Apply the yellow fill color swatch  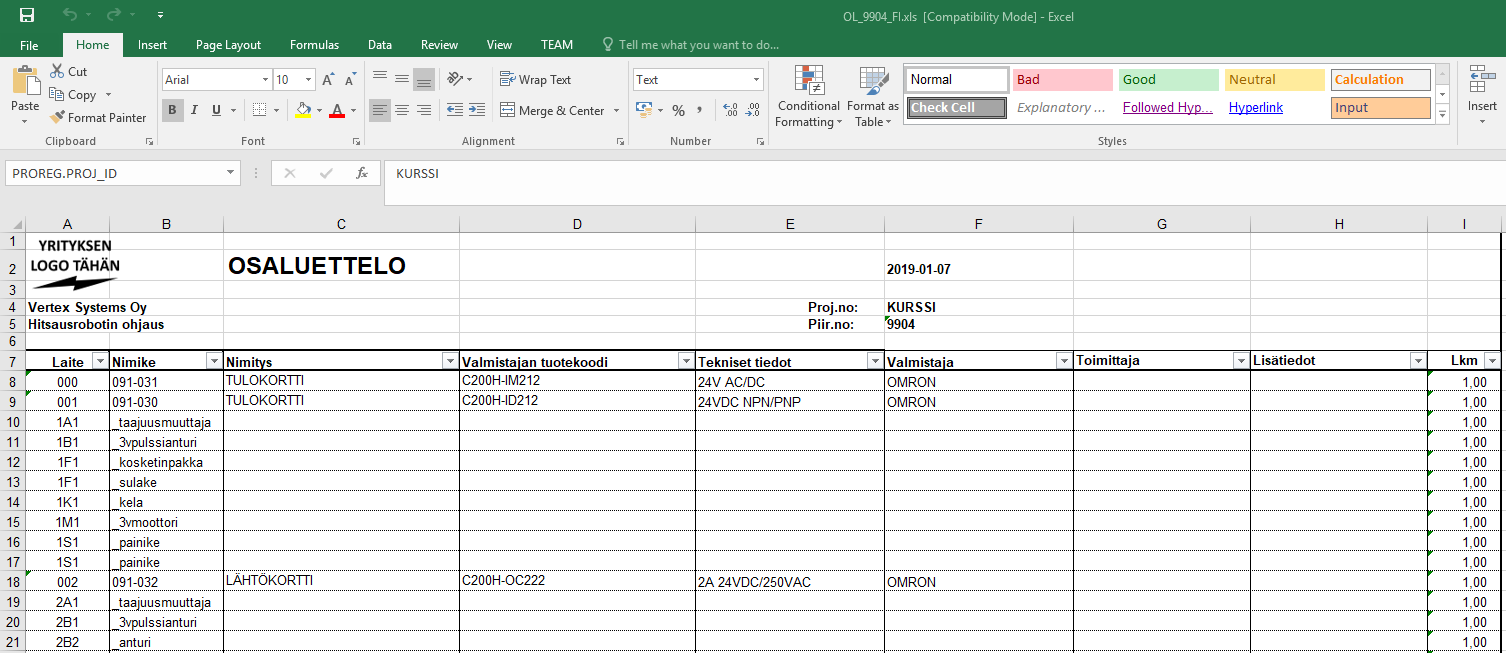[x=303, y=110]
